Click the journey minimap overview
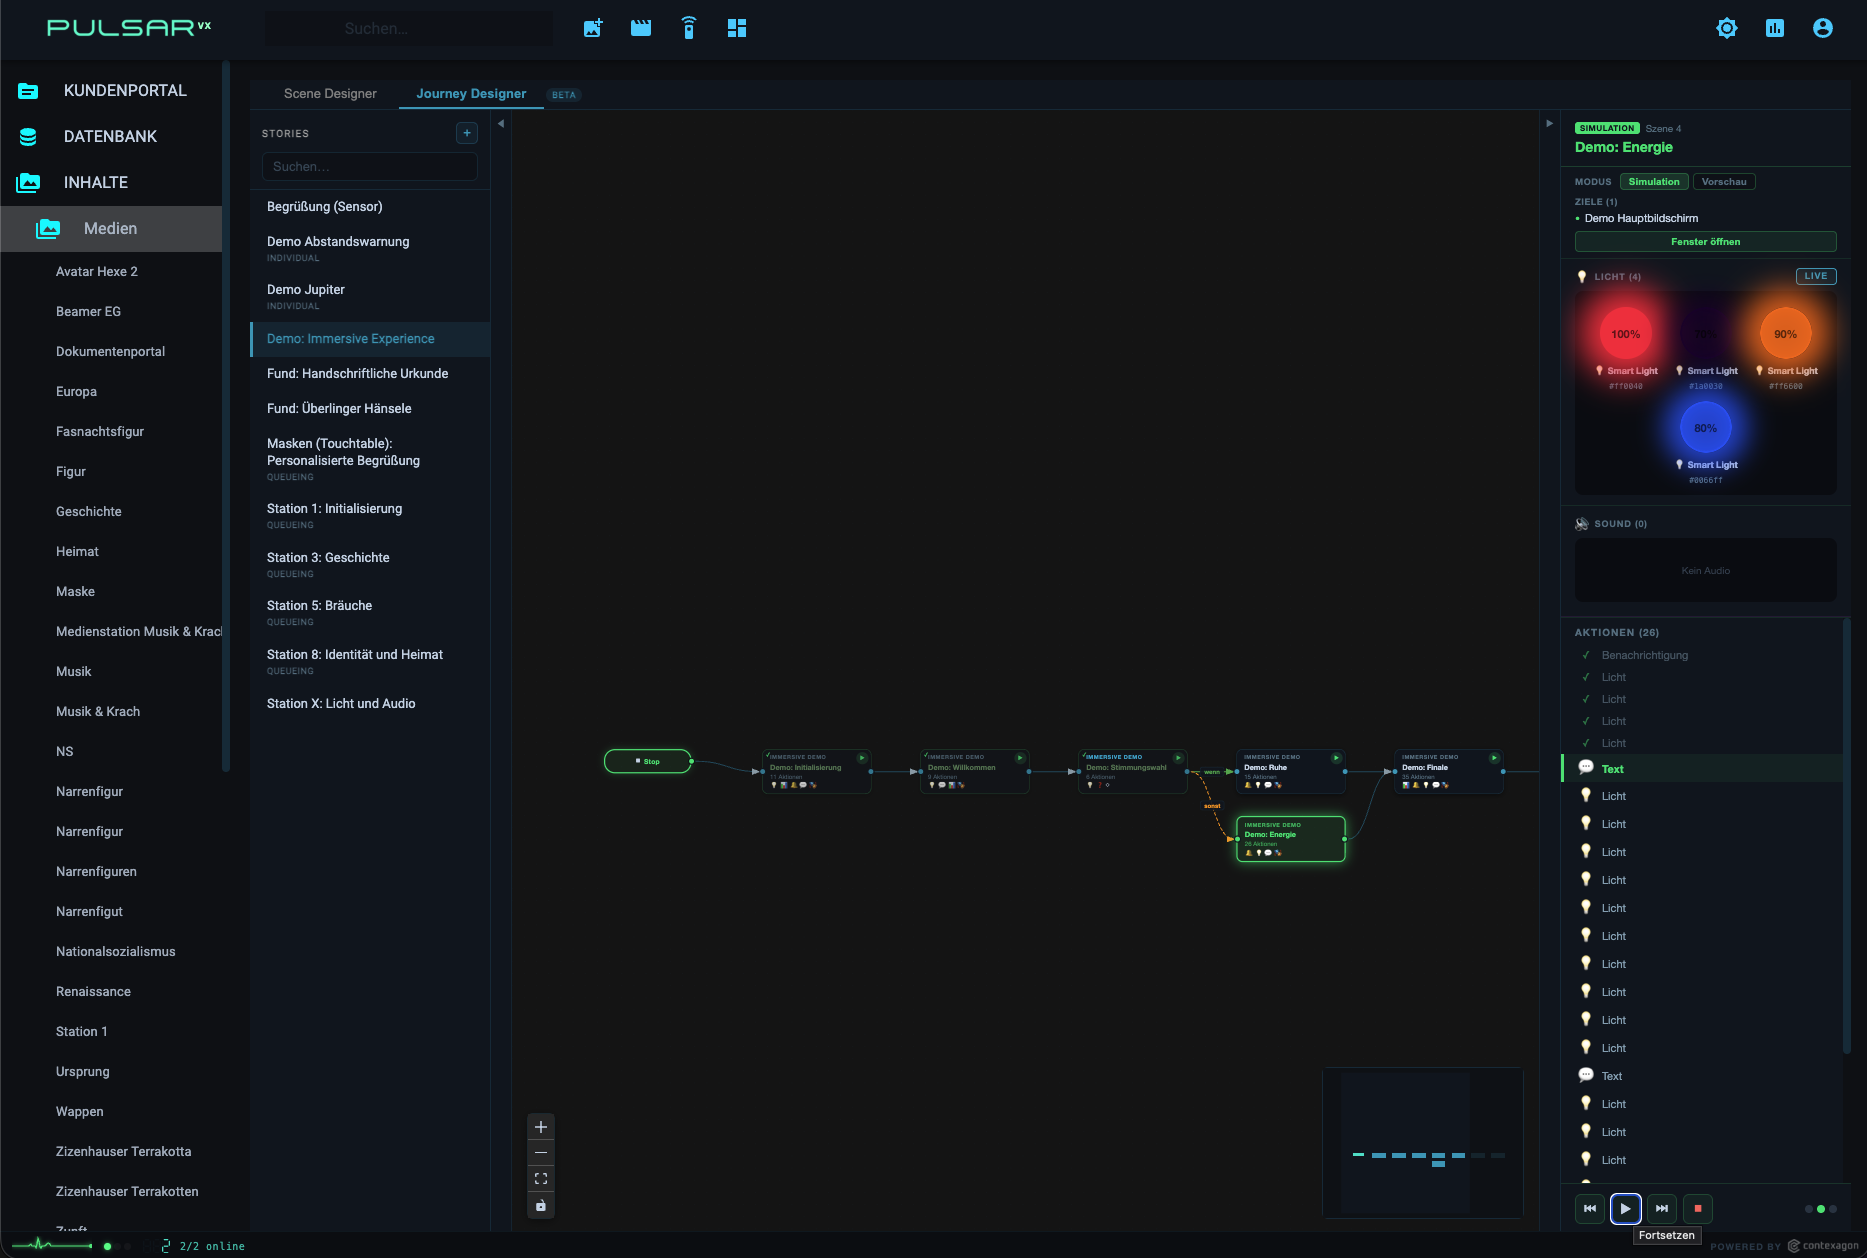Screen dimensions: 1867x1258 coord(1423,1143)
